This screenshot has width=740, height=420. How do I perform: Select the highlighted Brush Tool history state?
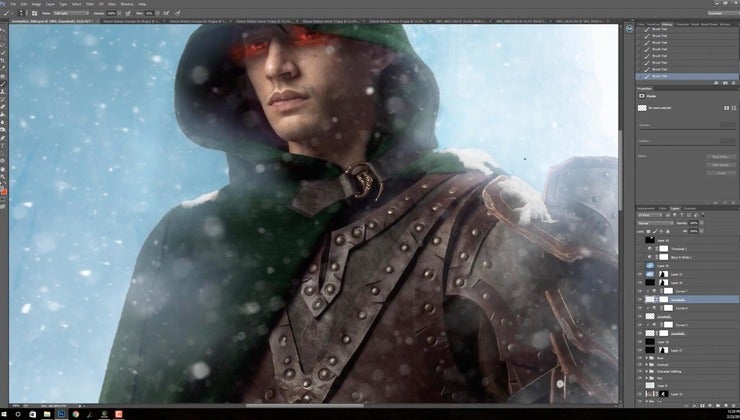(x=687, y=76)
